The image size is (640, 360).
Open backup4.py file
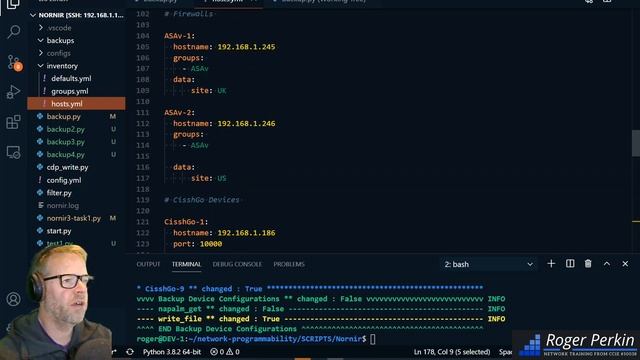tap(76, 154)
